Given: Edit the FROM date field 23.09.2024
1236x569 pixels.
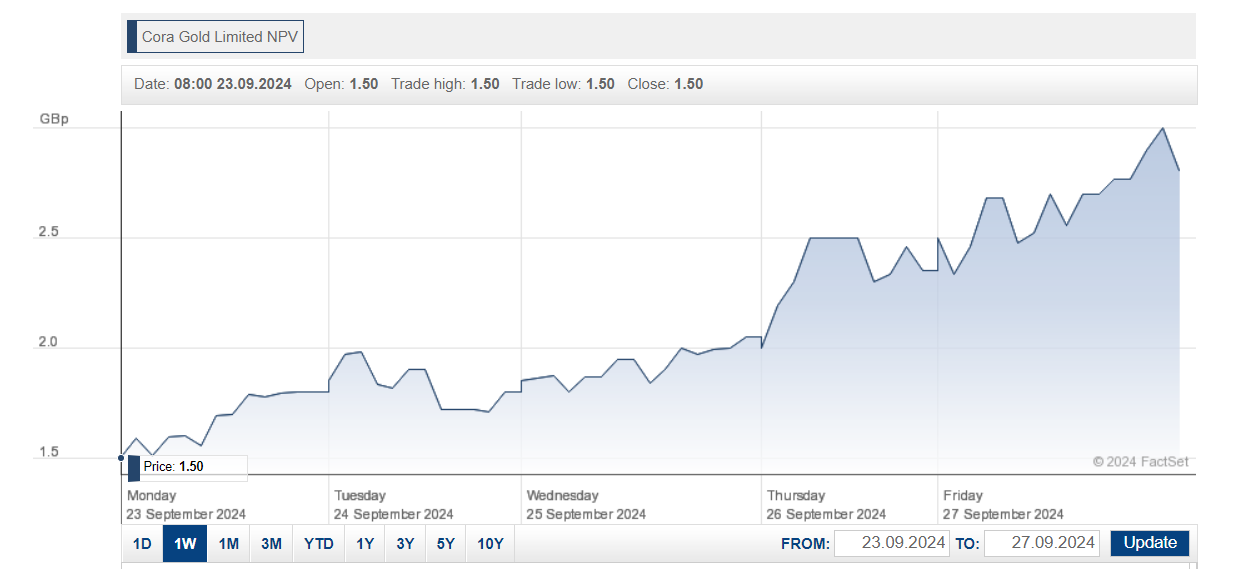Looking at the screenshot, I should (x=891, y=543).
